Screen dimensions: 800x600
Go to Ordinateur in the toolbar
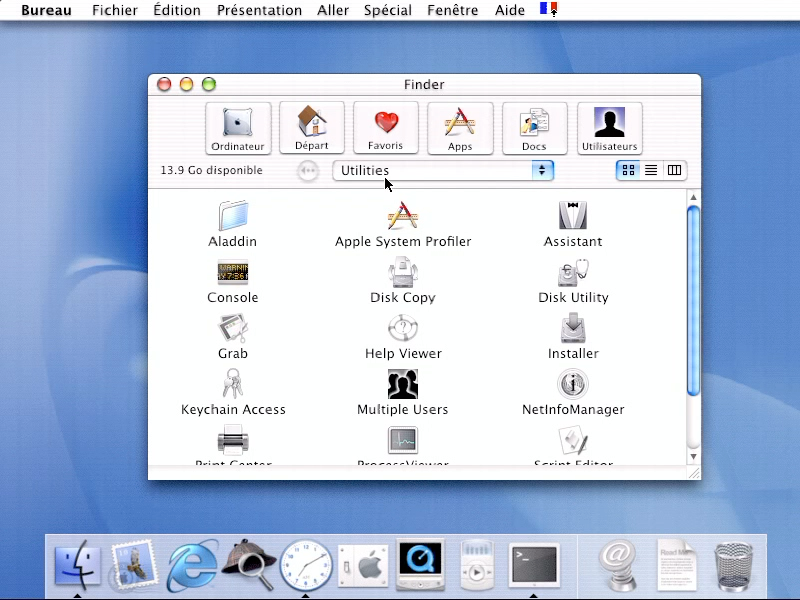click(238, 129)
